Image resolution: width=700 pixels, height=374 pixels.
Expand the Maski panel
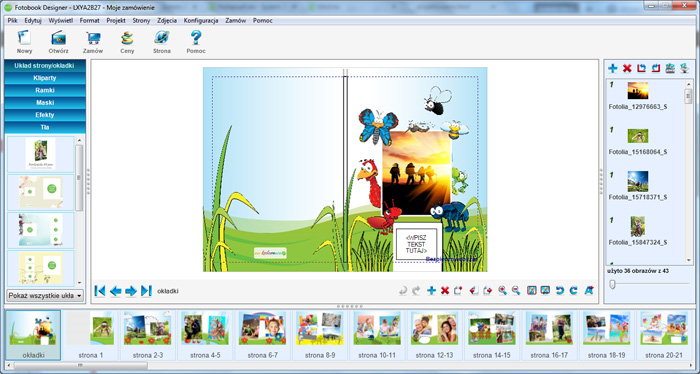pyautogui.click(x=45, y=103)
